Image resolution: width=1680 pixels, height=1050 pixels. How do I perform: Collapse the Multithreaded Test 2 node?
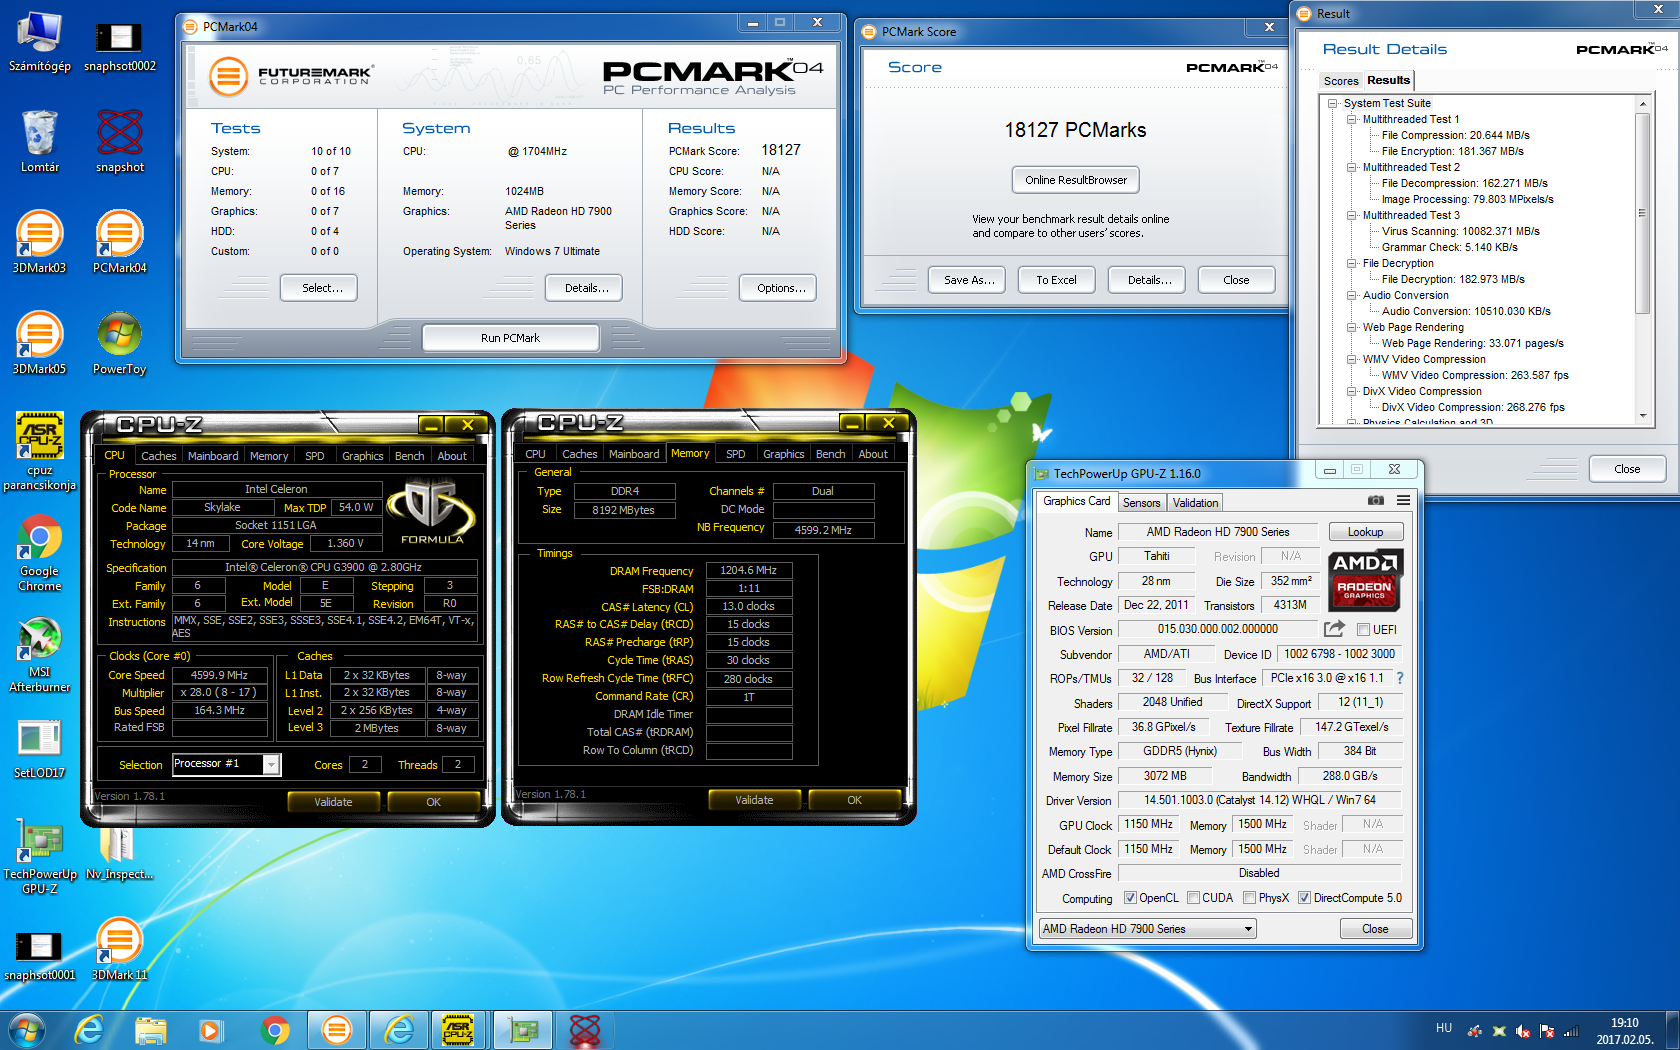pyautogui.click(x=1352, y=168)
